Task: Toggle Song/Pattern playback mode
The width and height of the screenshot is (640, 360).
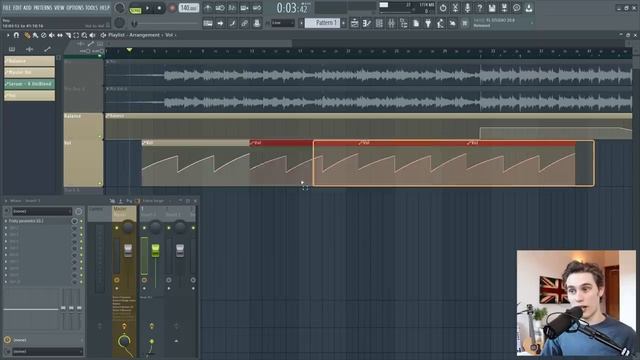Action: [x=135, y=8]
